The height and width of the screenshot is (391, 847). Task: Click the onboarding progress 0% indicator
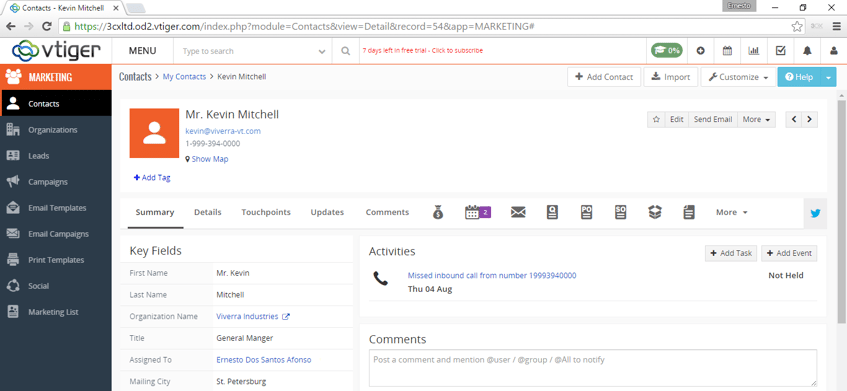[x=667, y=51]
